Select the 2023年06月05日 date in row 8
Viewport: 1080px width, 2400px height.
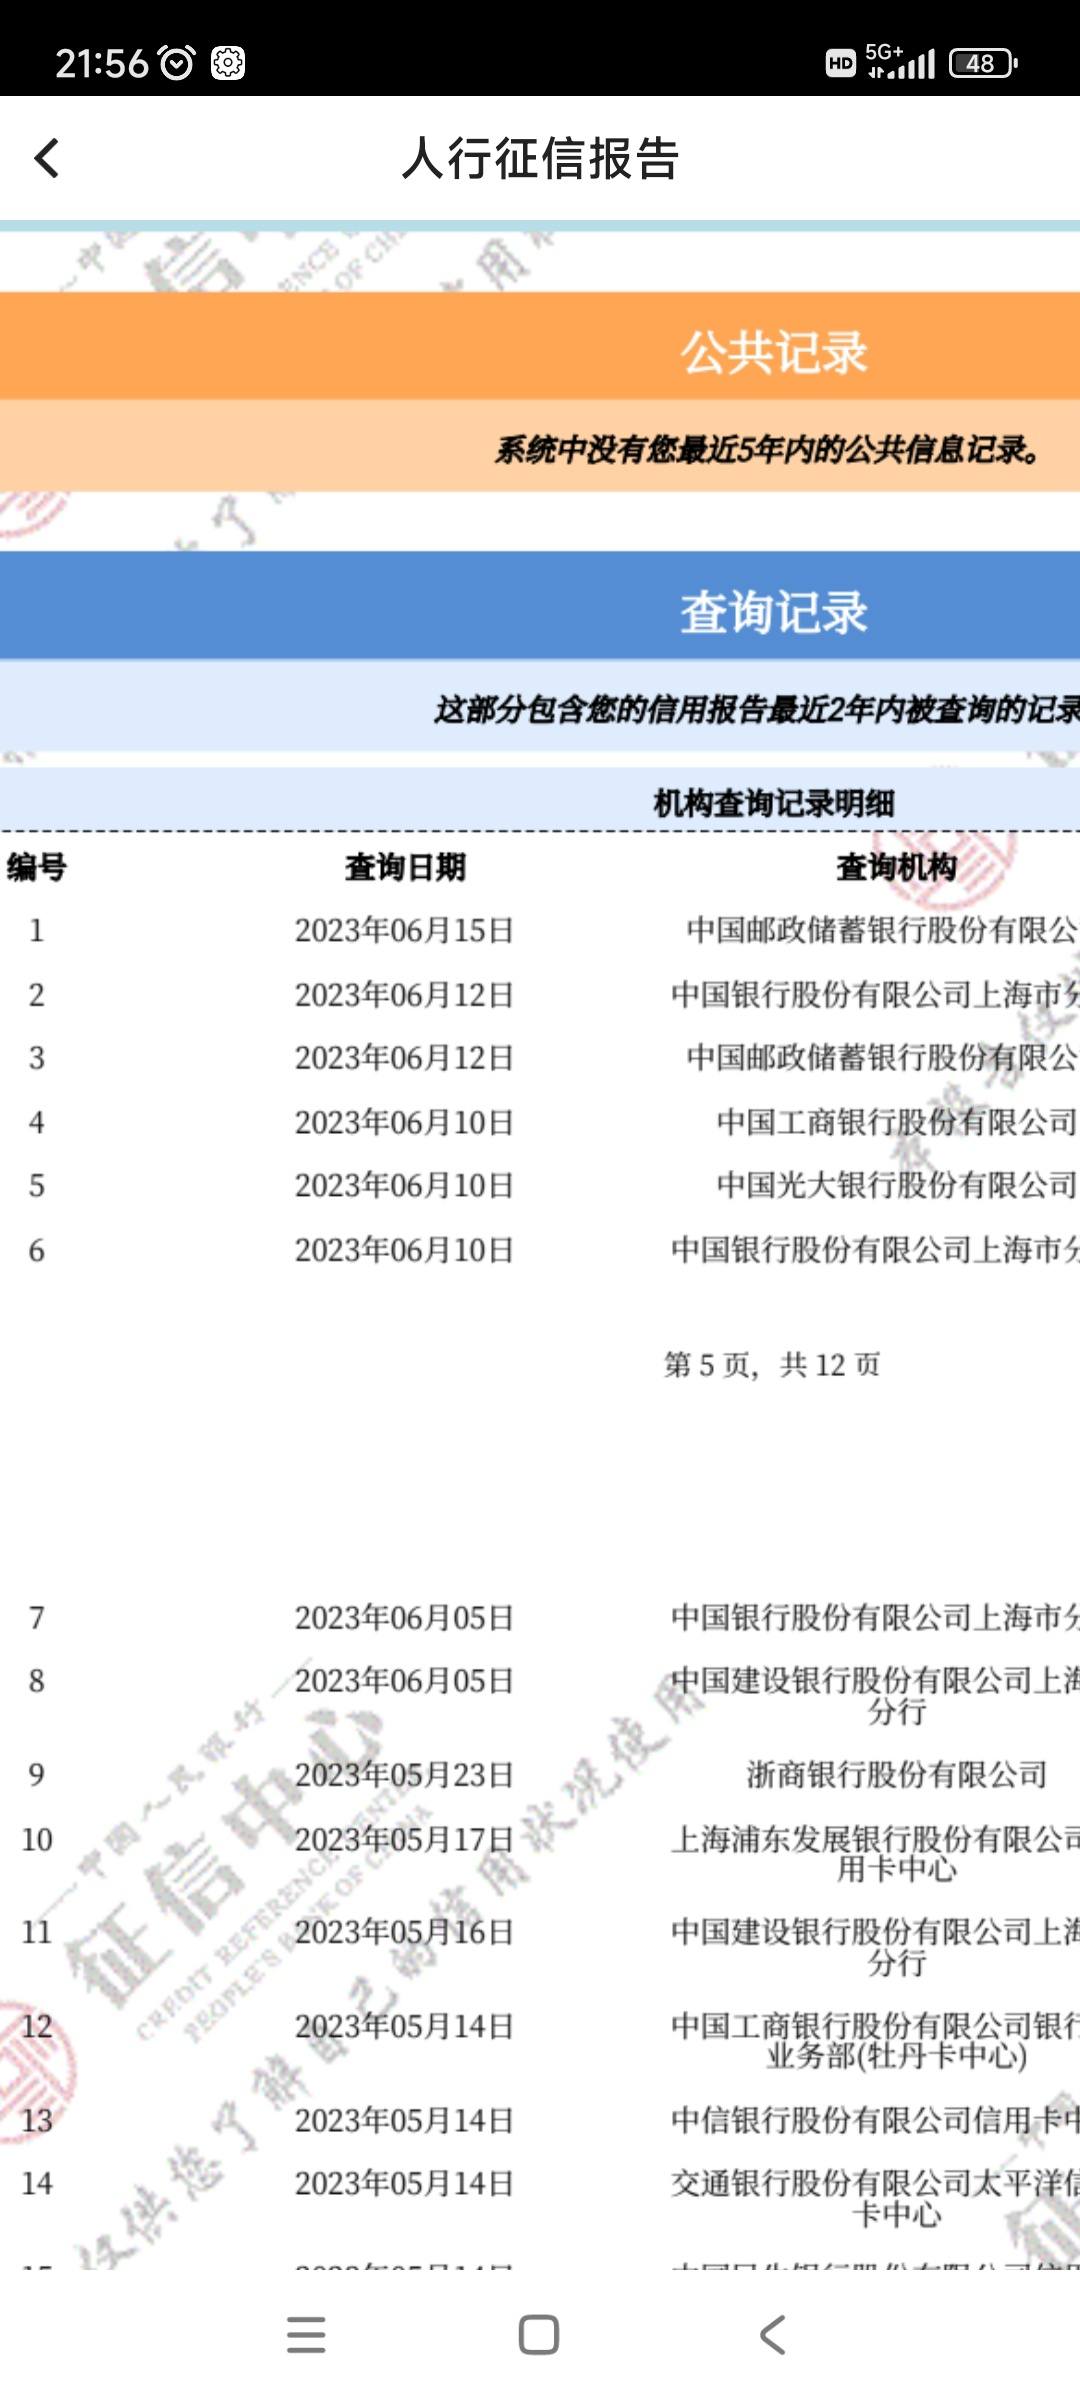pos(404,1680)
